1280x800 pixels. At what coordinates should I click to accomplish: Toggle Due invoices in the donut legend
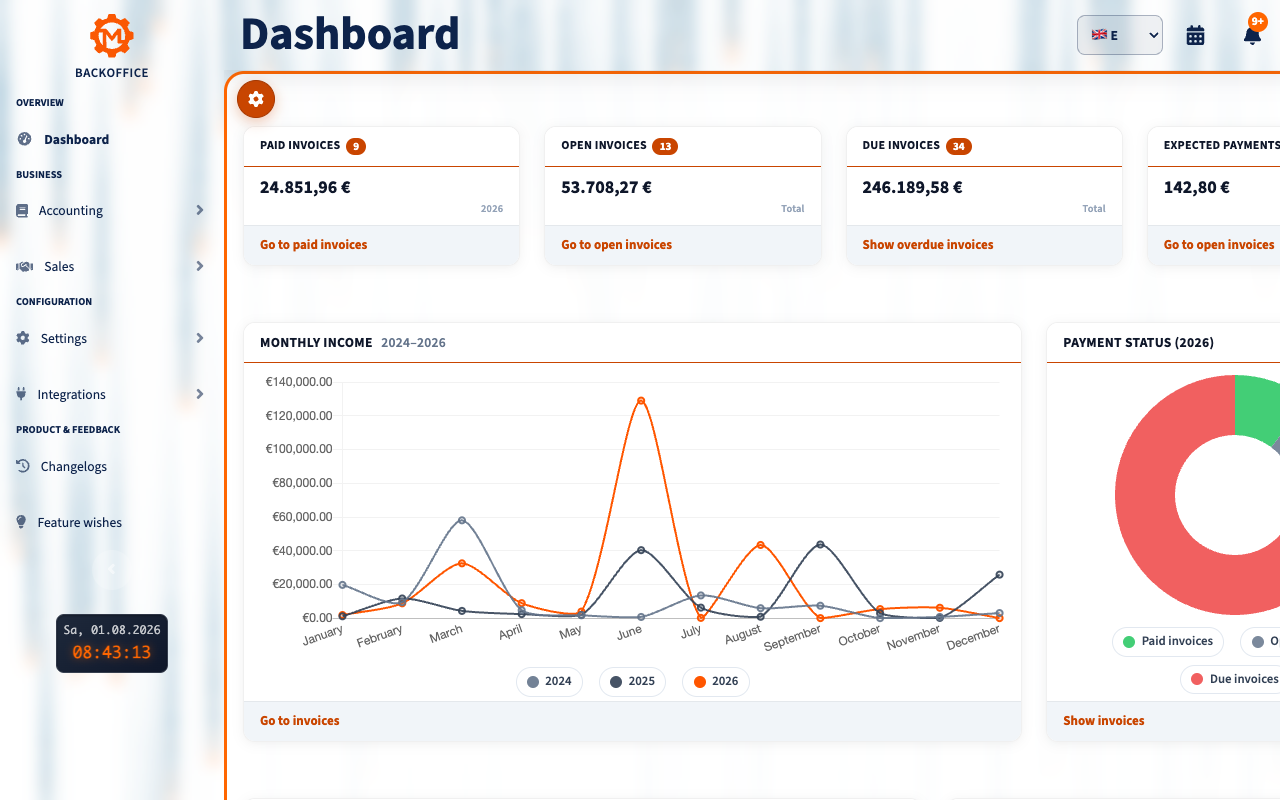(1232, 680)
